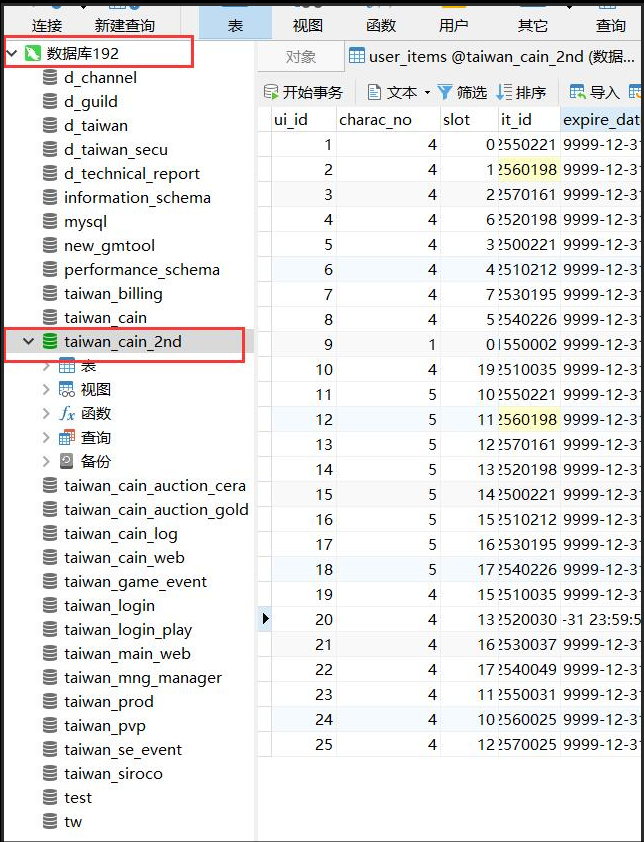
Task: Select the taiwan_login database in tree
Action: [109, 605]
